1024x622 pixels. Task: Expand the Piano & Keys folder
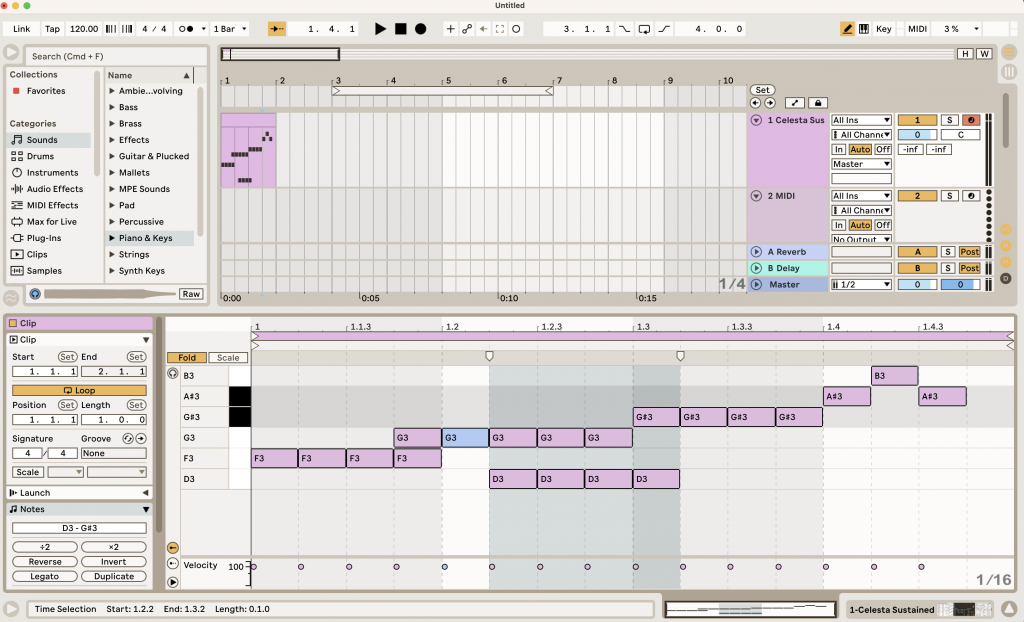pos(112,238)
